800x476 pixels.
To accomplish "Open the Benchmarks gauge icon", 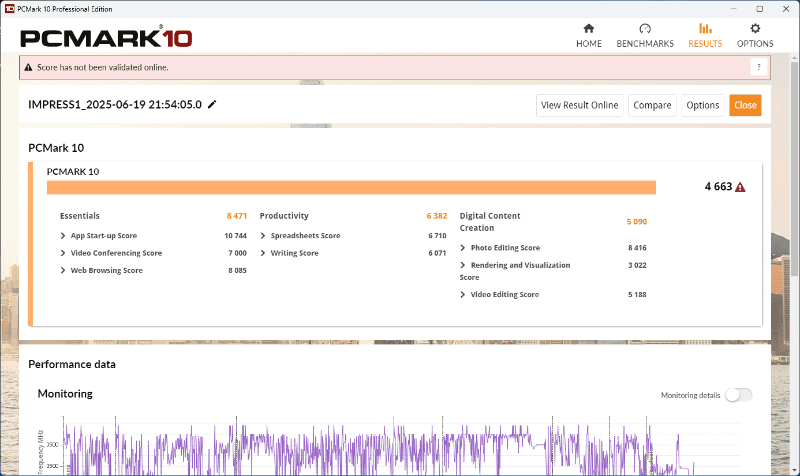I will tap(645, 29).
